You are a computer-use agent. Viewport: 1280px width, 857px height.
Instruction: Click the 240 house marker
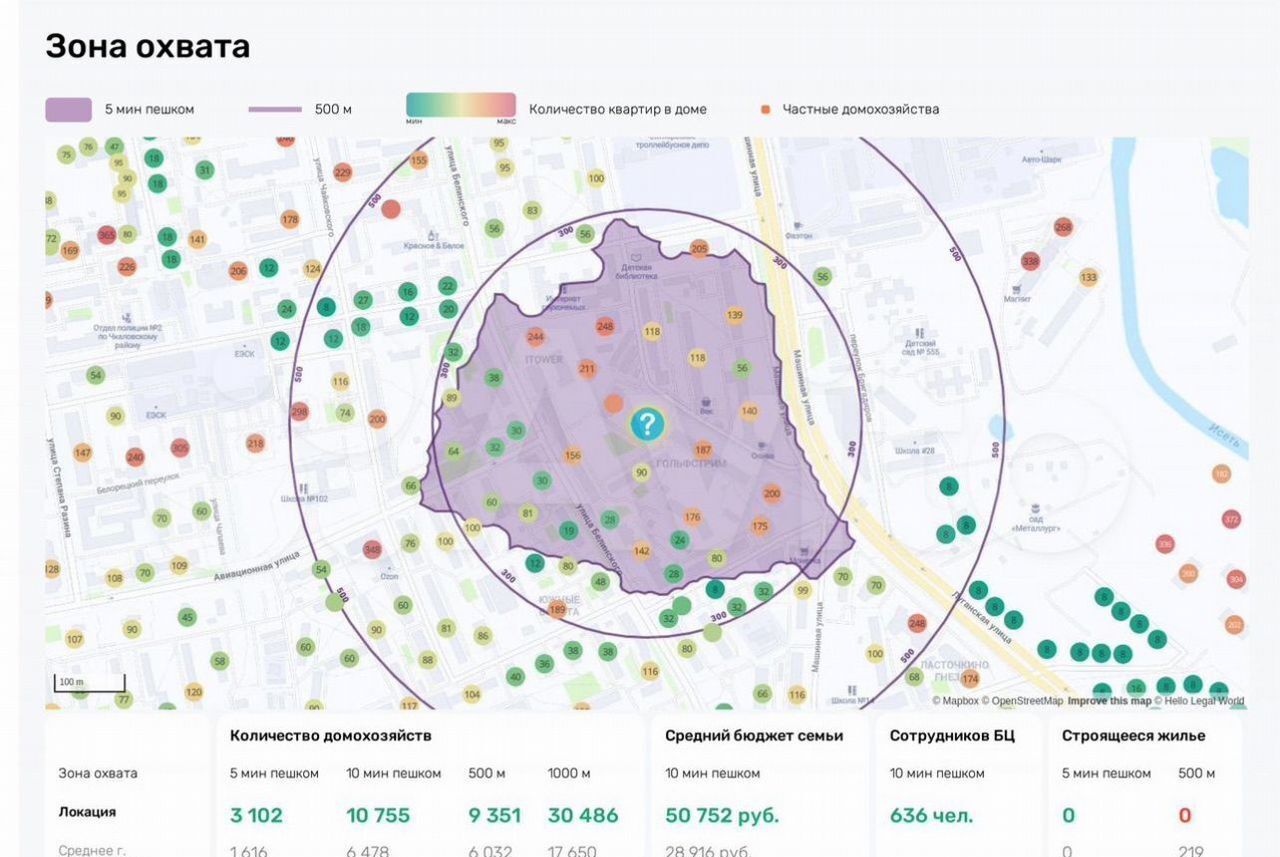point(135,457)
